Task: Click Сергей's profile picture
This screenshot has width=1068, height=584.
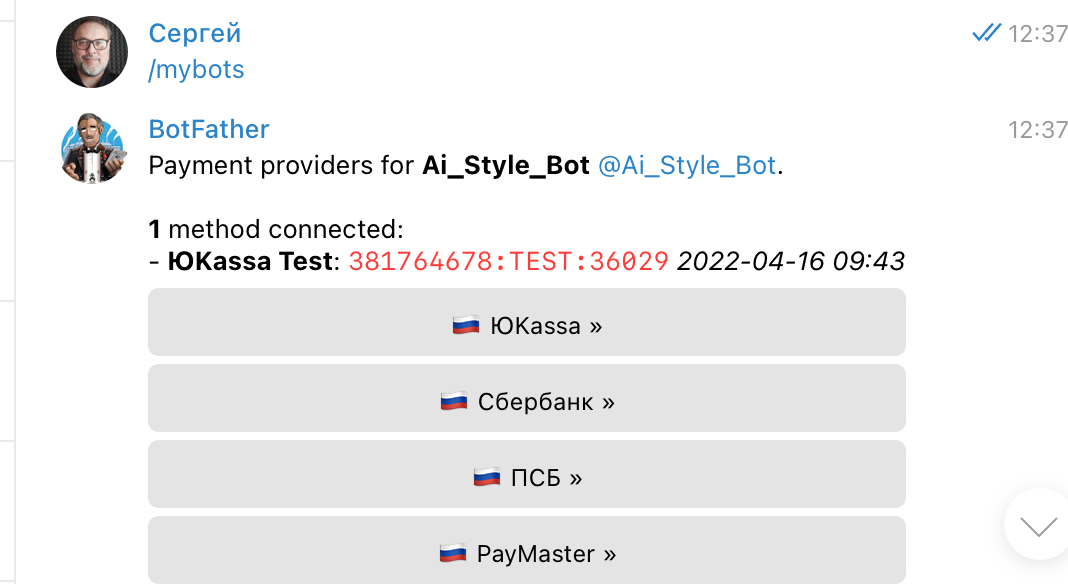Action: coord(91,51)
